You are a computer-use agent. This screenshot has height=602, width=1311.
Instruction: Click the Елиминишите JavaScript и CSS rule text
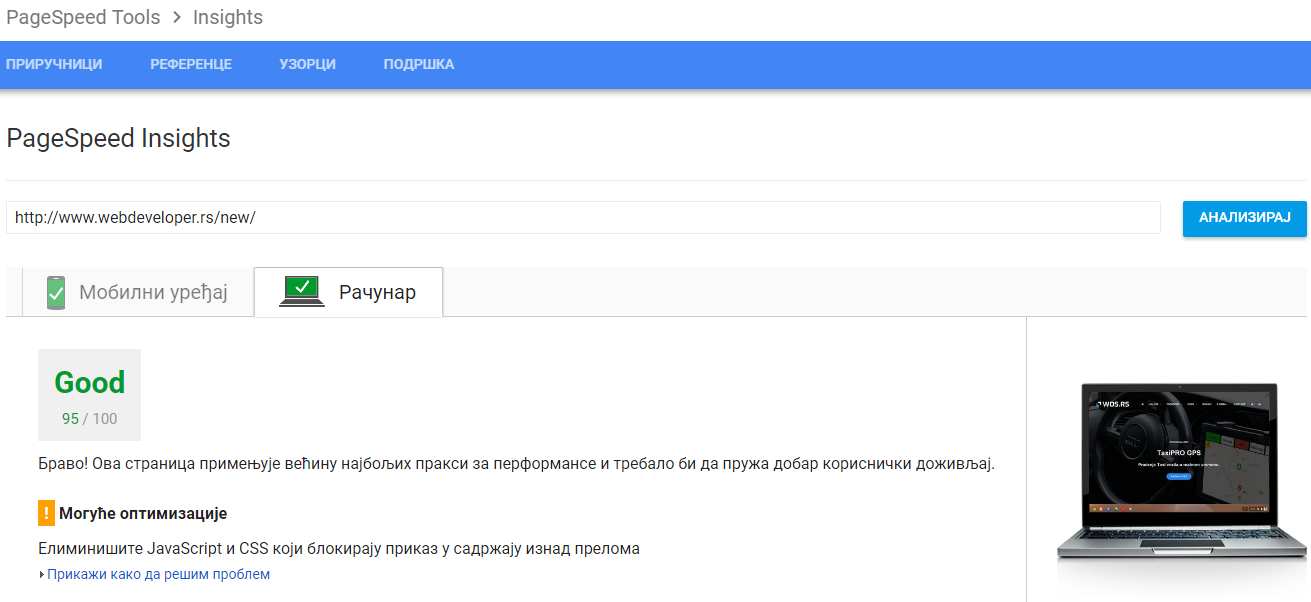pos(339,549)
